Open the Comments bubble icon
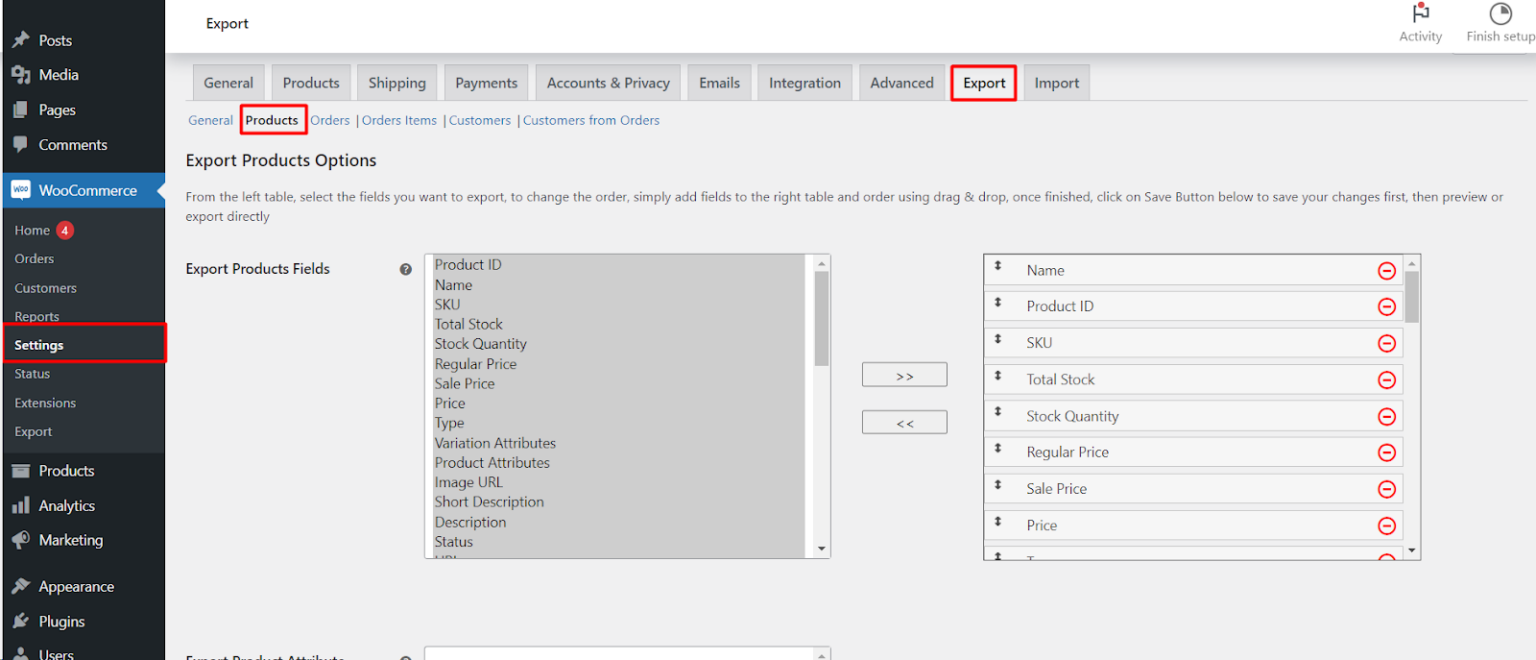Screen dimensions: 1536x660 click(x=22, y=144)
